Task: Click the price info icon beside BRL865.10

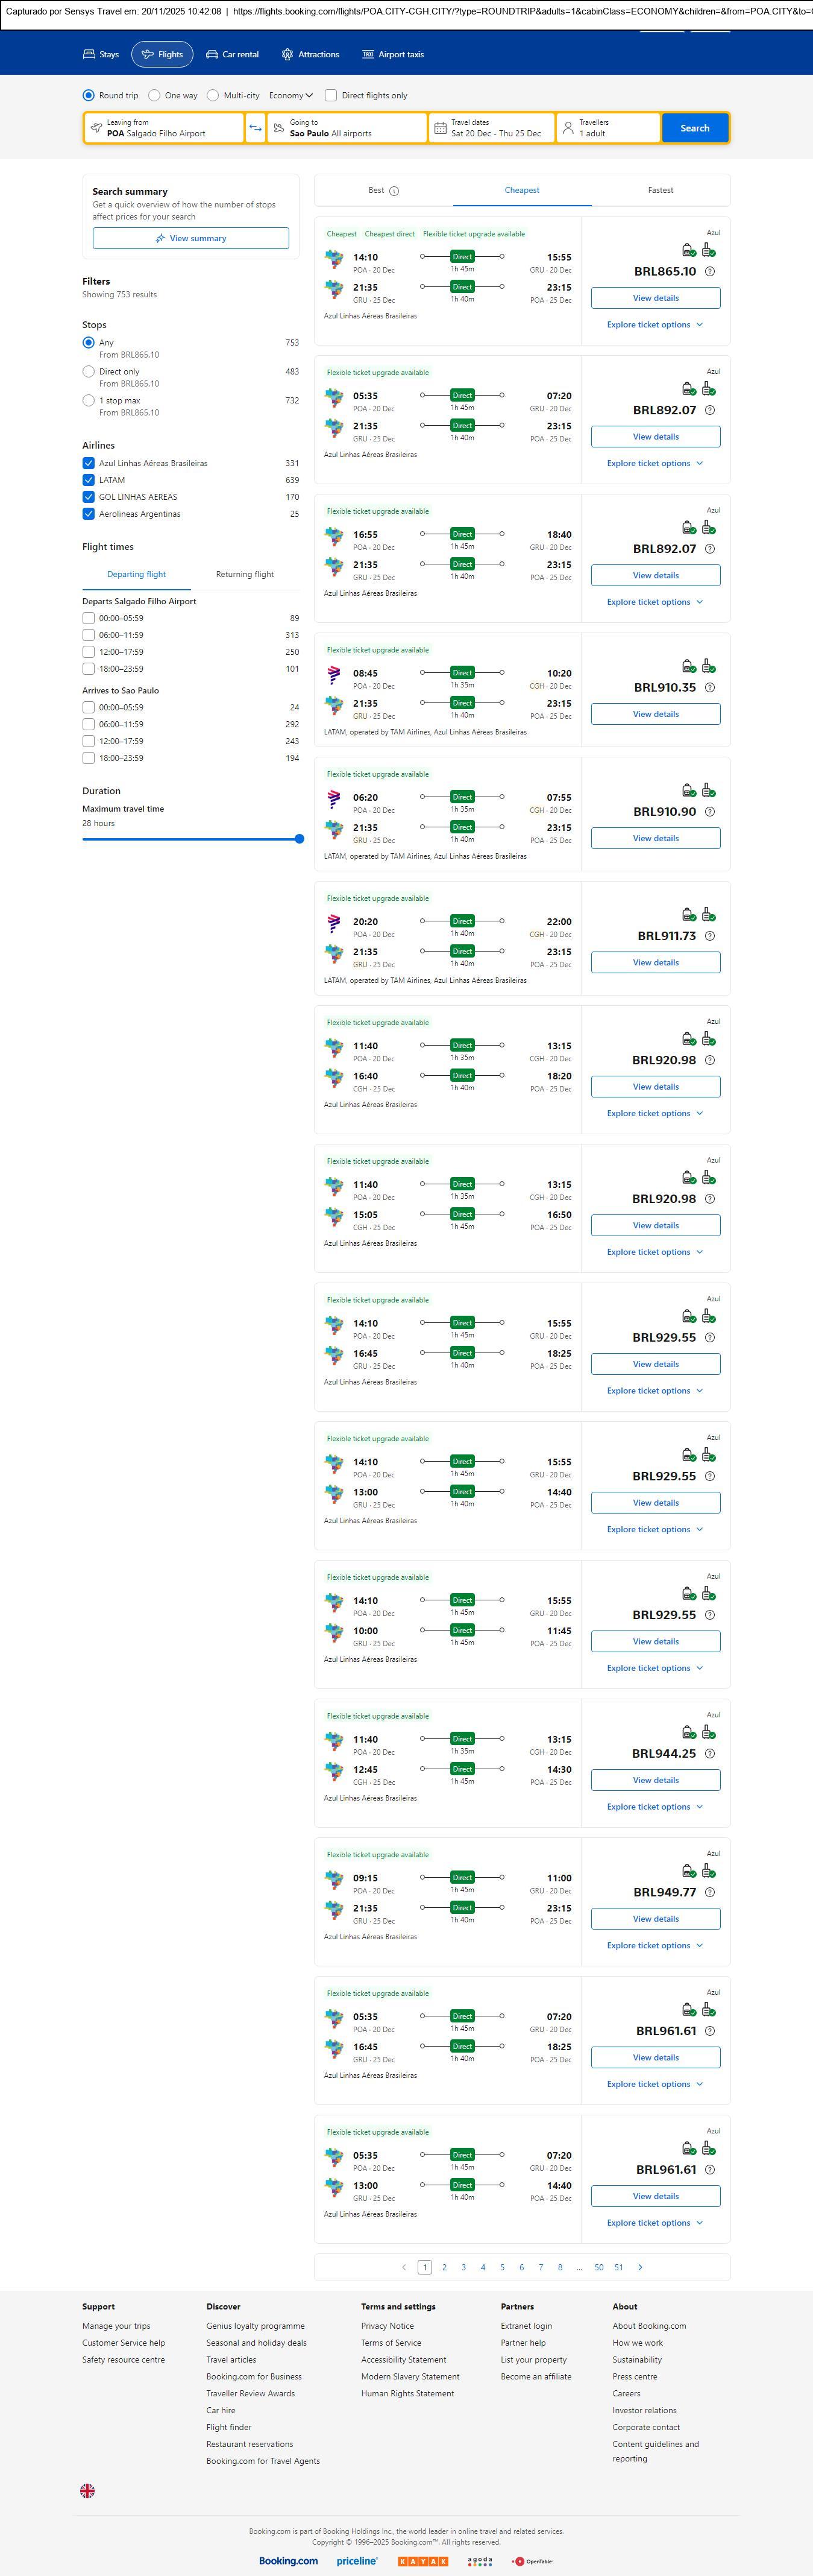Action: coord(710,272)
